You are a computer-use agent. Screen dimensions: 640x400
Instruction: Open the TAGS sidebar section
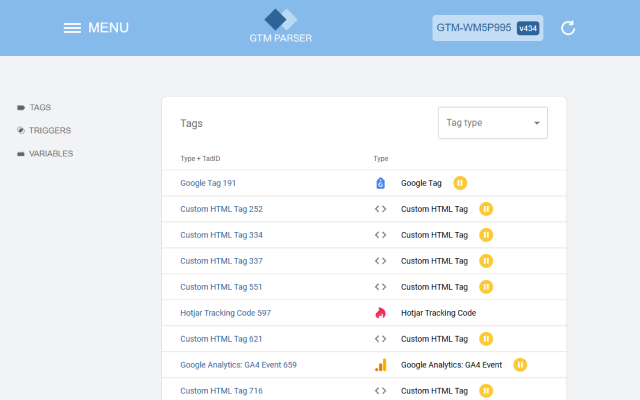40,107
